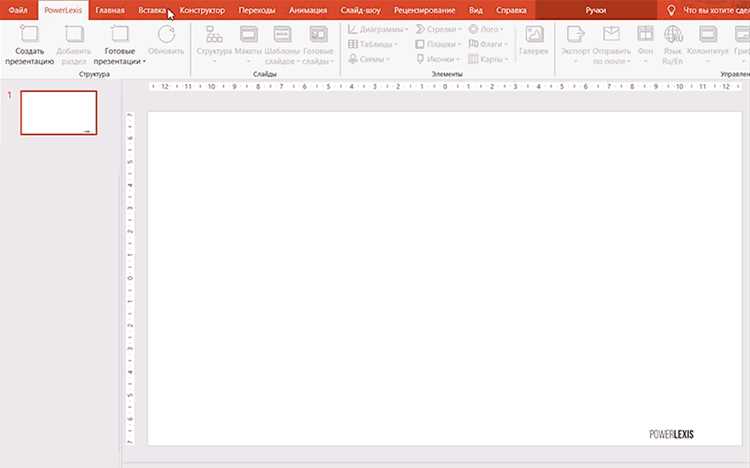The height and width of the screenshot is (468, 750).
Task: Switch to the Вид tab
Action: click(475, 10)
